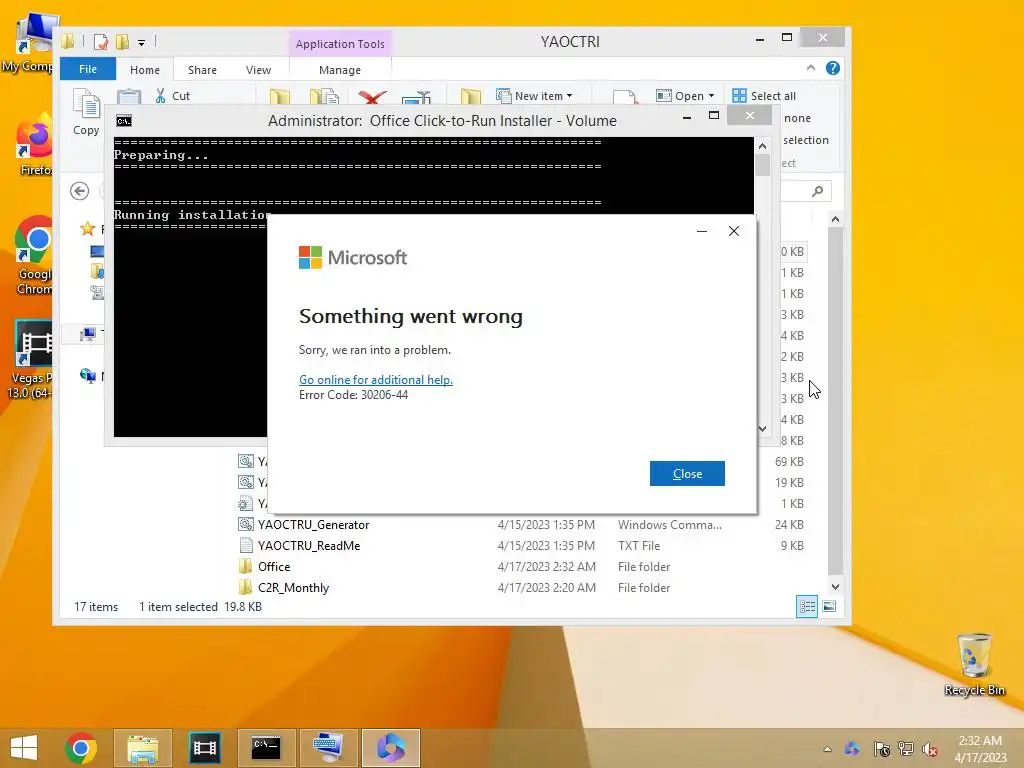Click the Cut command in the ribbon
The image size is (1024, 768).
(x=173, y=96)
